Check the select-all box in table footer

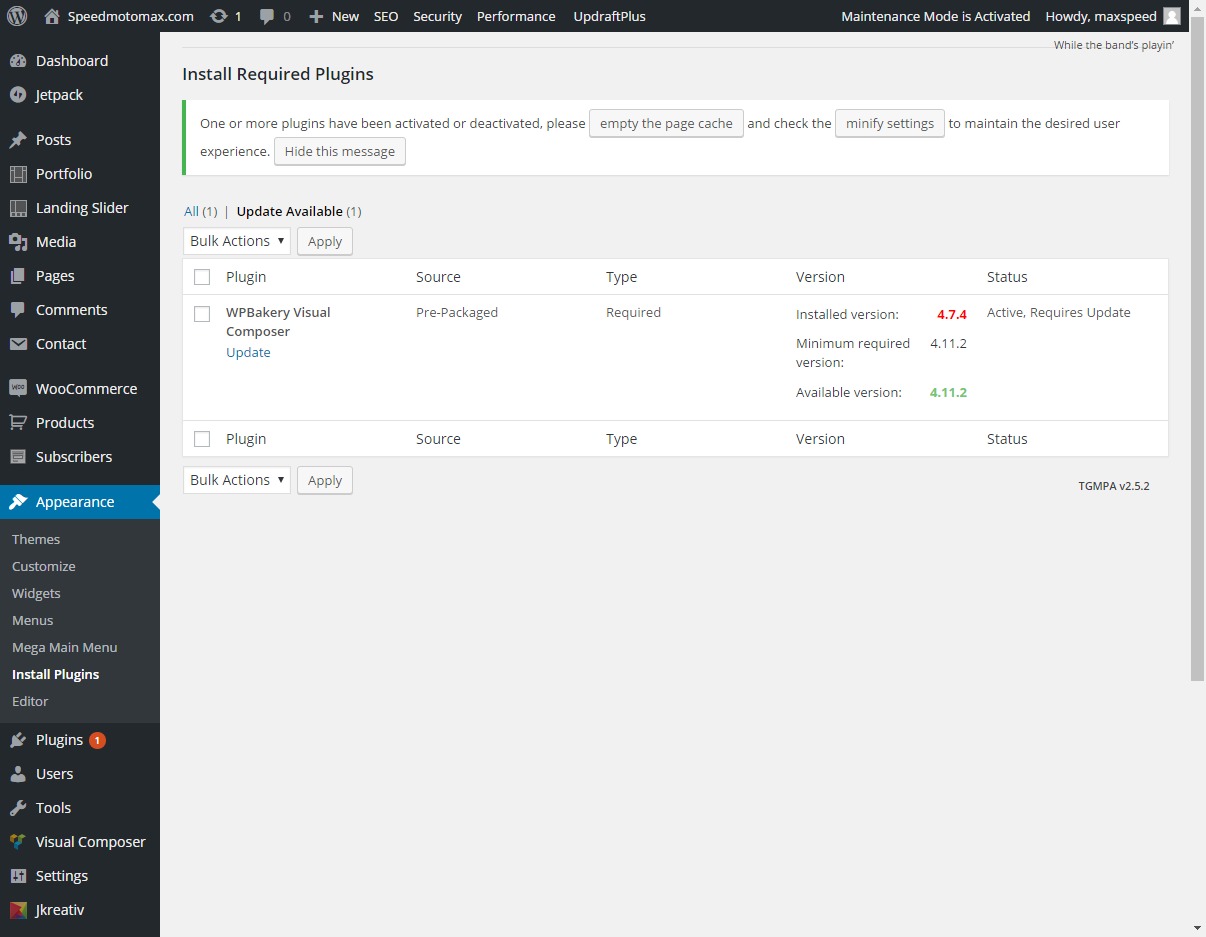point(202,439)
